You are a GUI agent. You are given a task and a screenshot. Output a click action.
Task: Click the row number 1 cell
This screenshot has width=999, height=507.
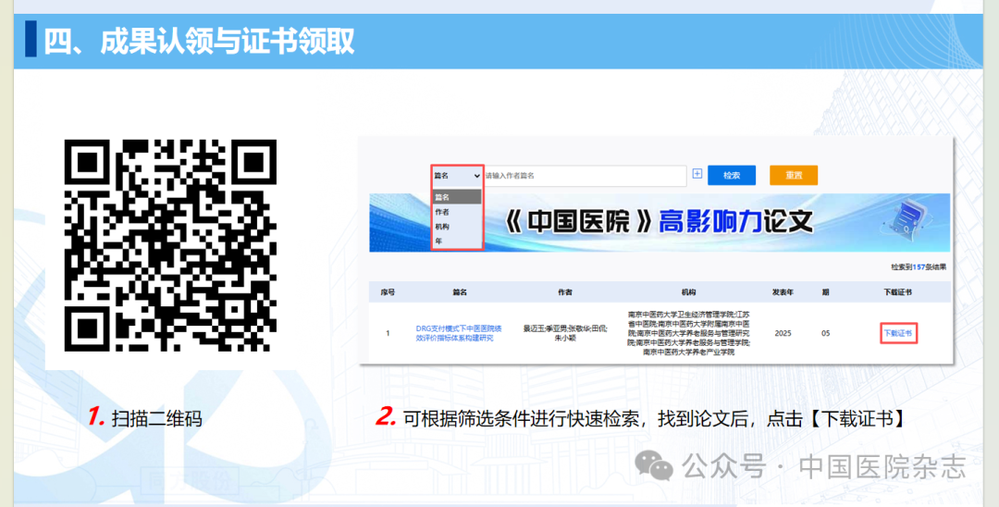click(387, 333)
